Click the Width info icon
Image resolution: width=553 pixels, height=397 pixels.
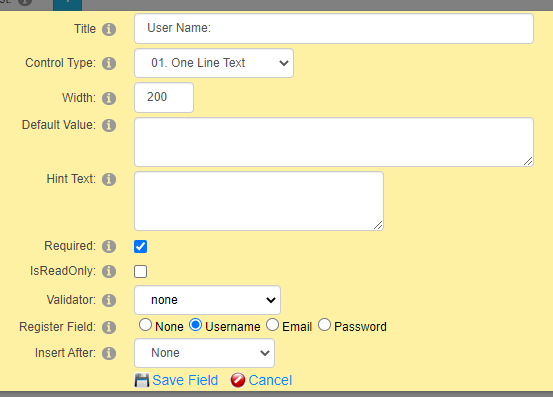click(x=109, y=98)
